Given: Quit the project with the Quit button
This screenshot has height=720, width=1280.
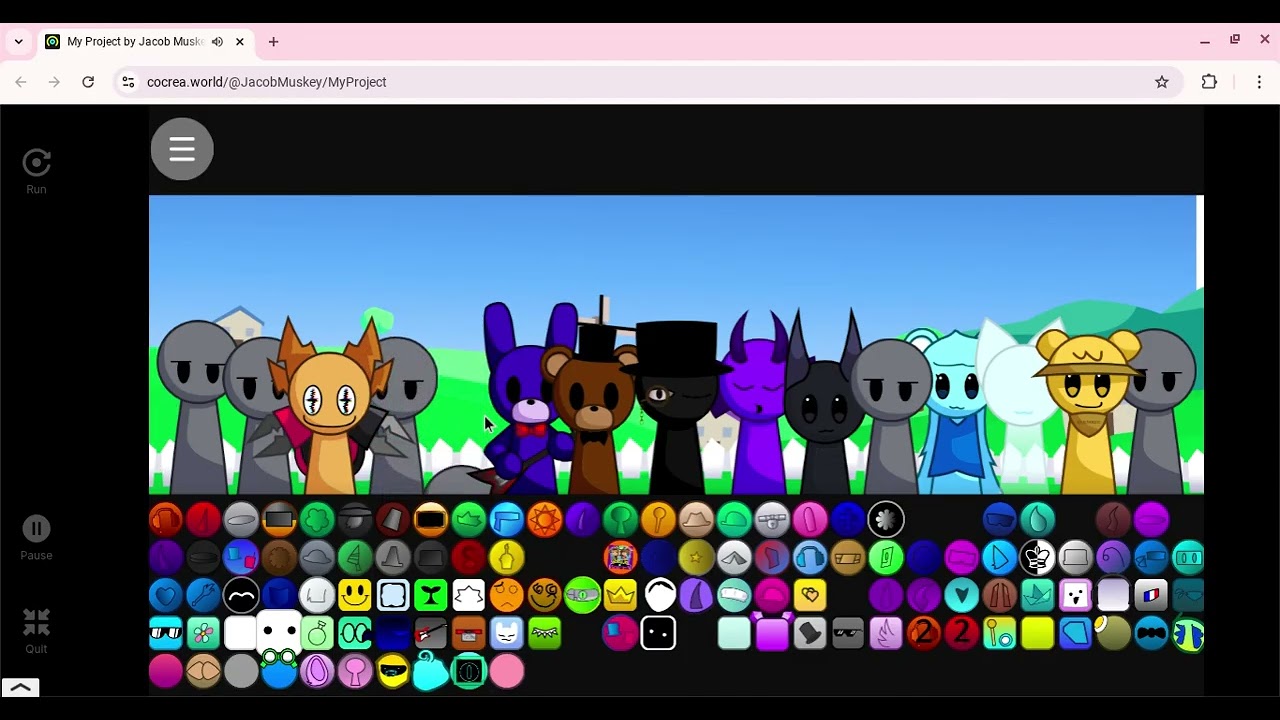Looking at the screenshot, I should click(36, 631).
